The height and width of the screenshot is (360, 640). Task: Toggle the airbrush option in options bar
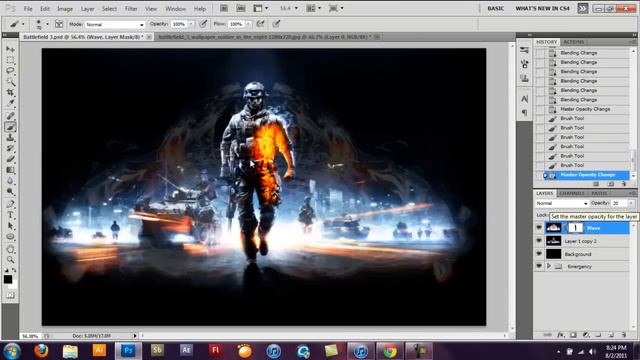point(260,24)
